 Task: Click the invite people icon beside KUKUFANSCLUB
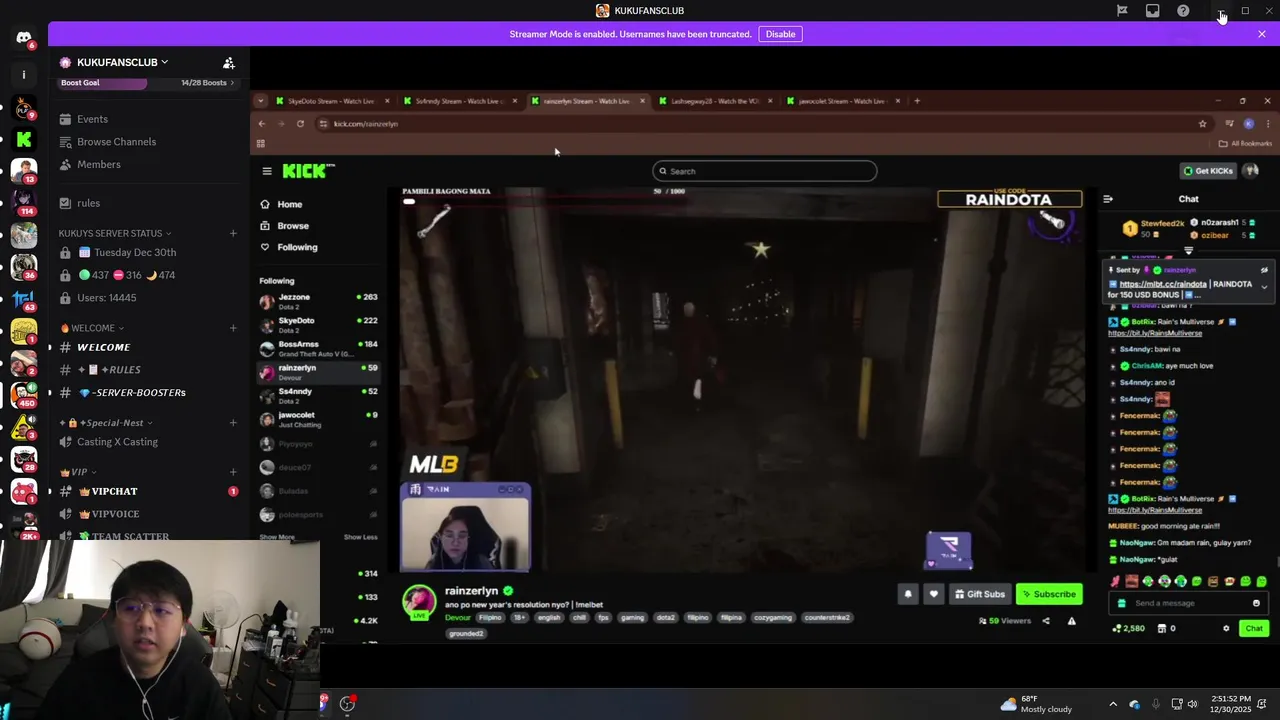tap(229, 63)
